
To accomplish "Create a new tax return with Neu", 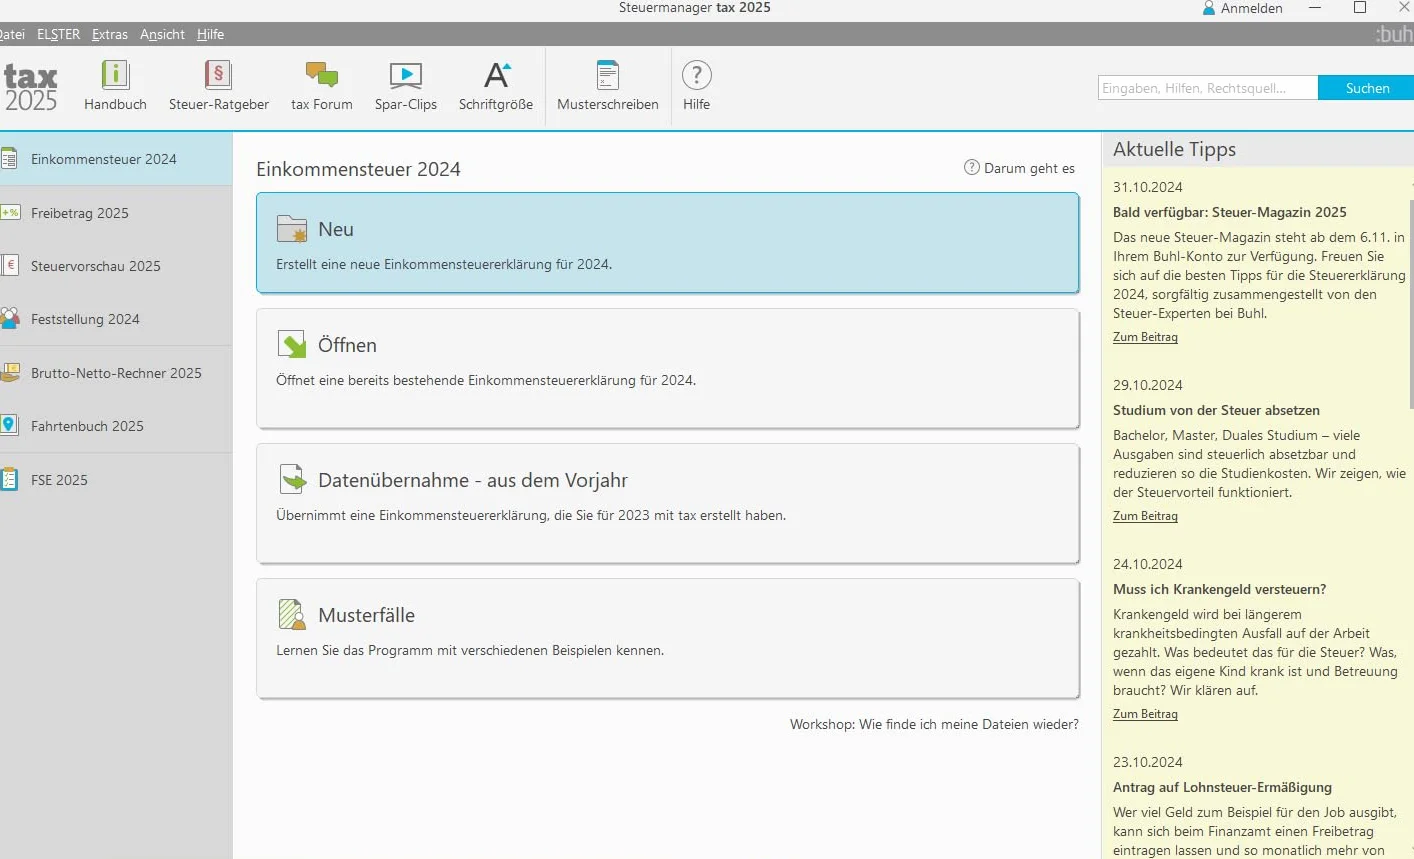I will coord(668,243).
